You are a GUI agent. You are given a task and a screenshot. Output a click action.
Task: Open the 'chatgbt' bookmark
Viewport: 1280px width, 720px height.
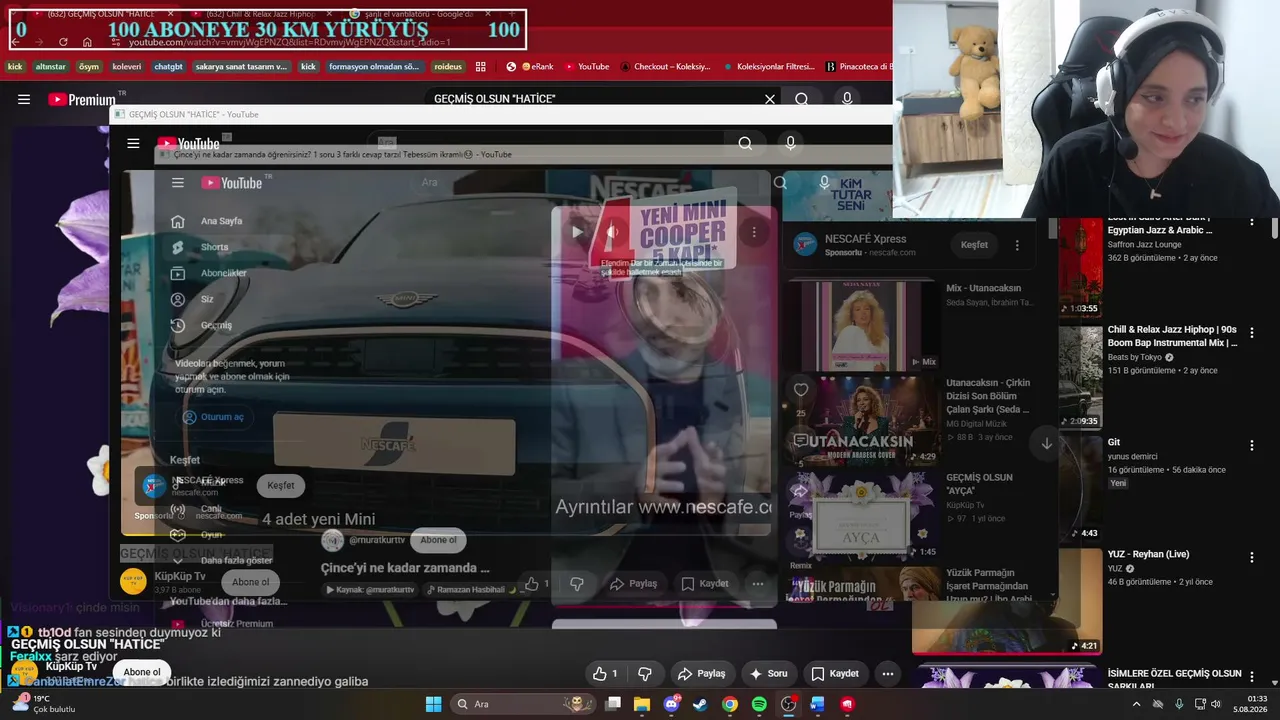[169, 67]
